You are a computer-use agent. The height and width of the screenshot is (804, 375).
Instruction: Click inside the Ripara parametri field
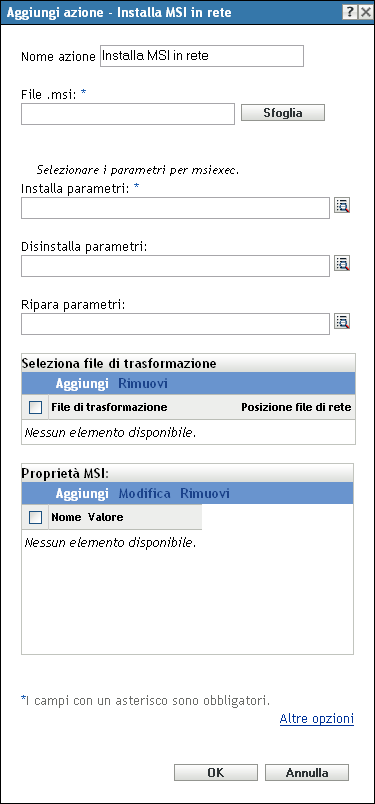(x=175, y=324)
